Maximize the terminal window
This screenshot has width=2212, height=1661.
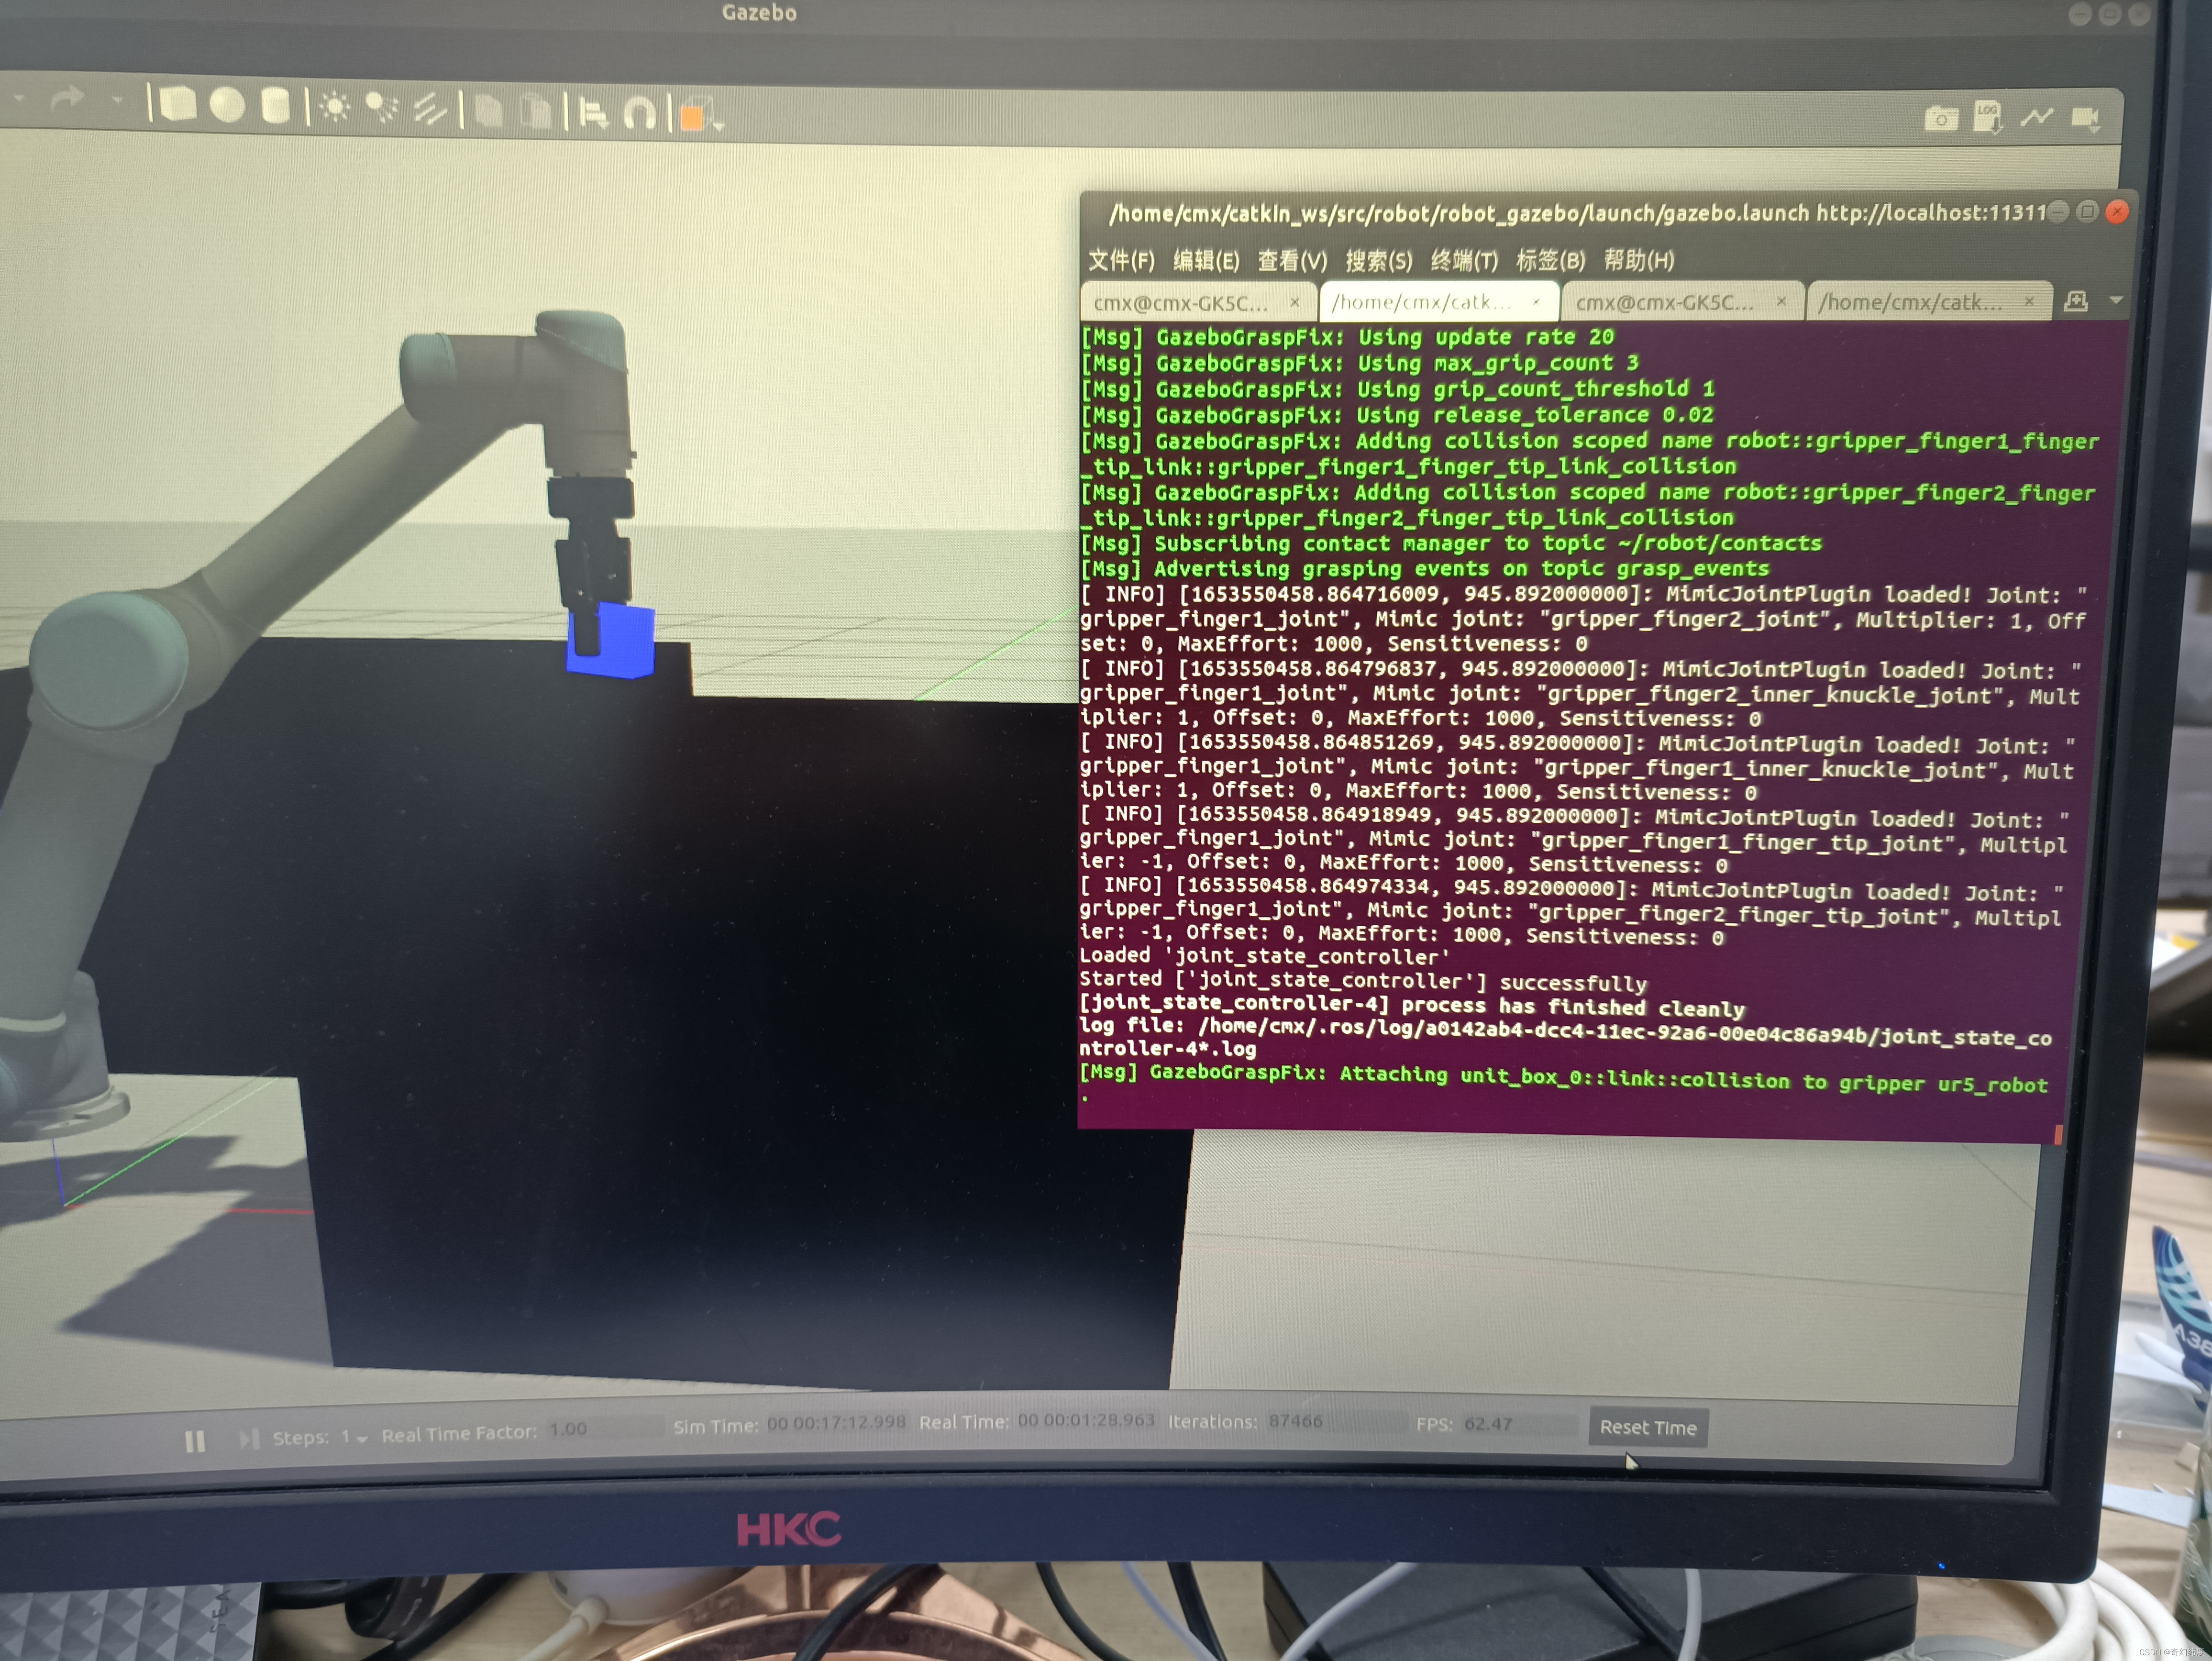[x=2087, y=211]
